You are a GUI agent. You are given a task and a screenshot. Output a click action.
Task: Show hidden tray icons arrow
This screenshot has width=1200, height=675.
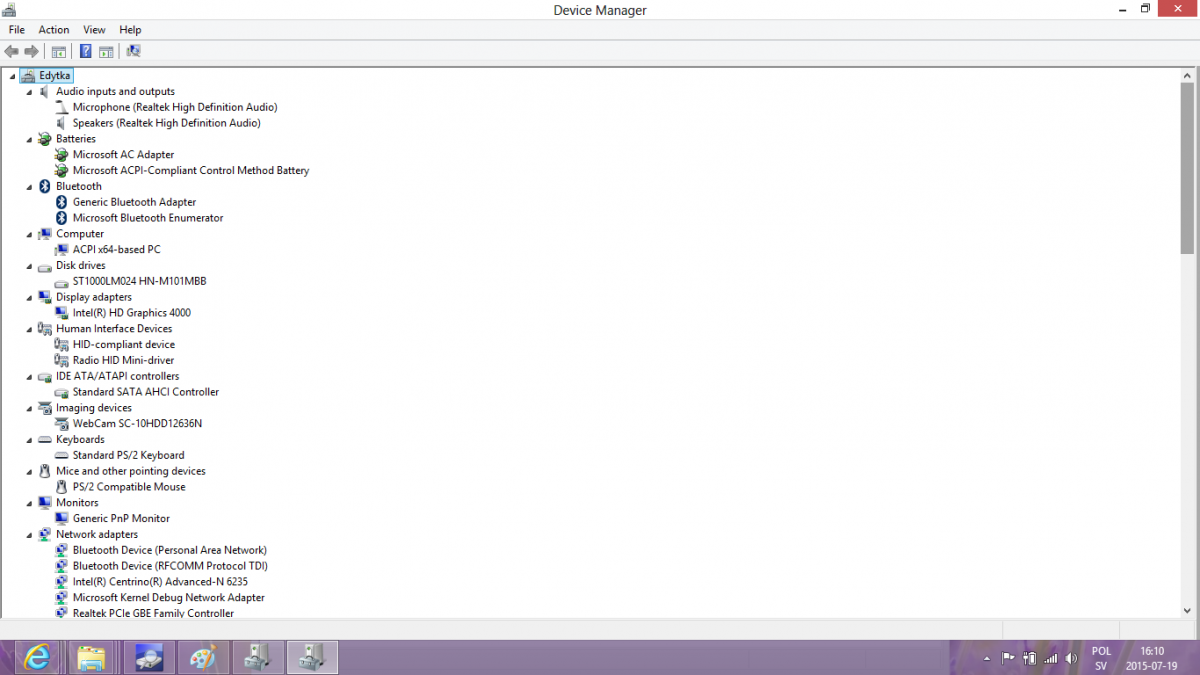[x=986, y=659]
